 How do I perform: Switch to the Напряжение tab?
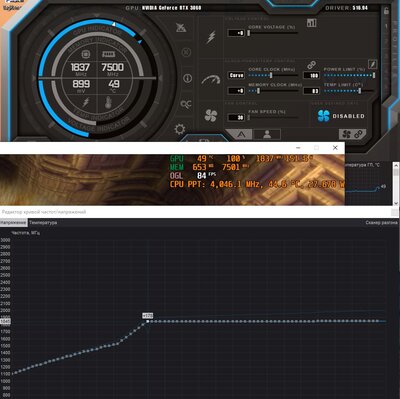[x=13, y=222]
